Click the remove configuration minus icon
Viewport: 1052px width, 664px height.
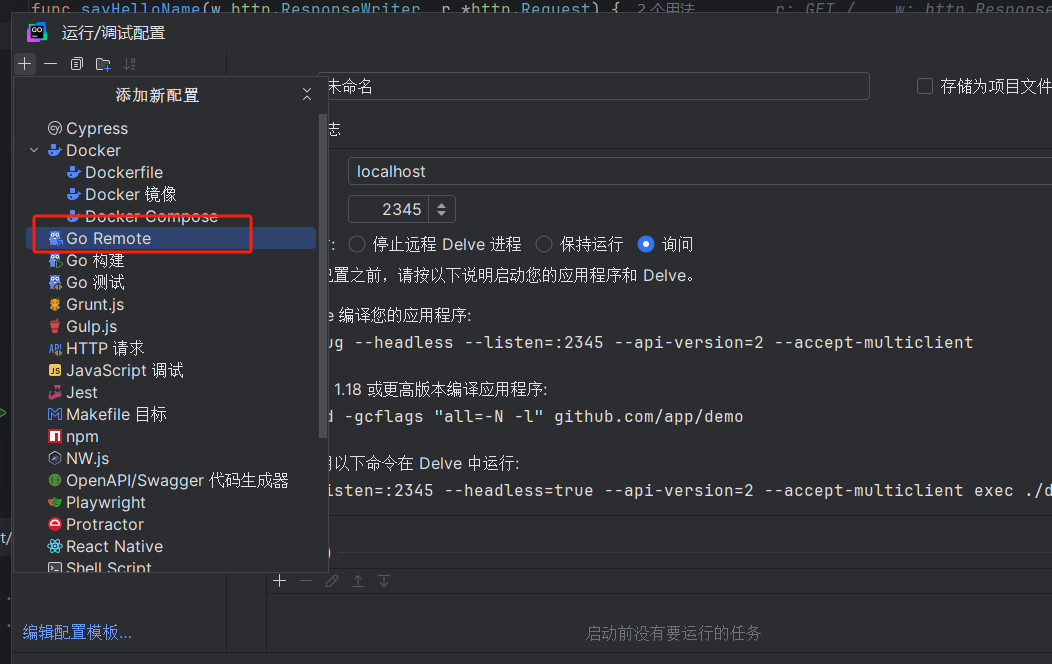50,64
